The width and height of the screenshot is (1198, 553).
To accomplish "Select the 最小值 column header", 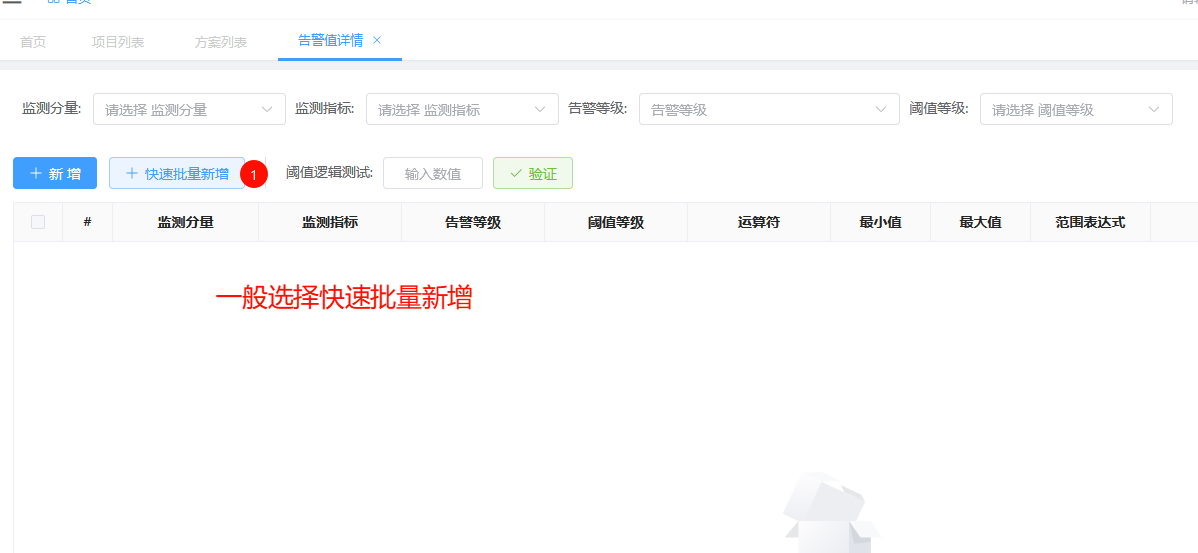I will 880,222.
